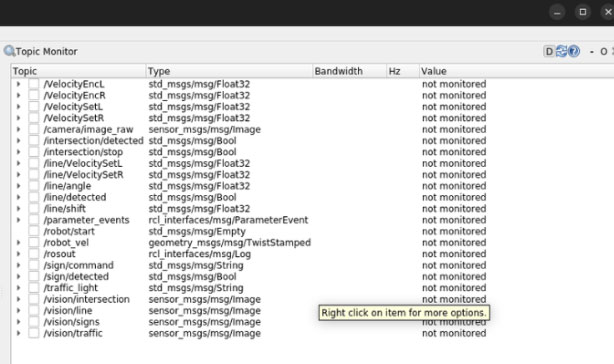Expand the /rosout topic arrow
The image size is (614, 364).
(18, 254)
